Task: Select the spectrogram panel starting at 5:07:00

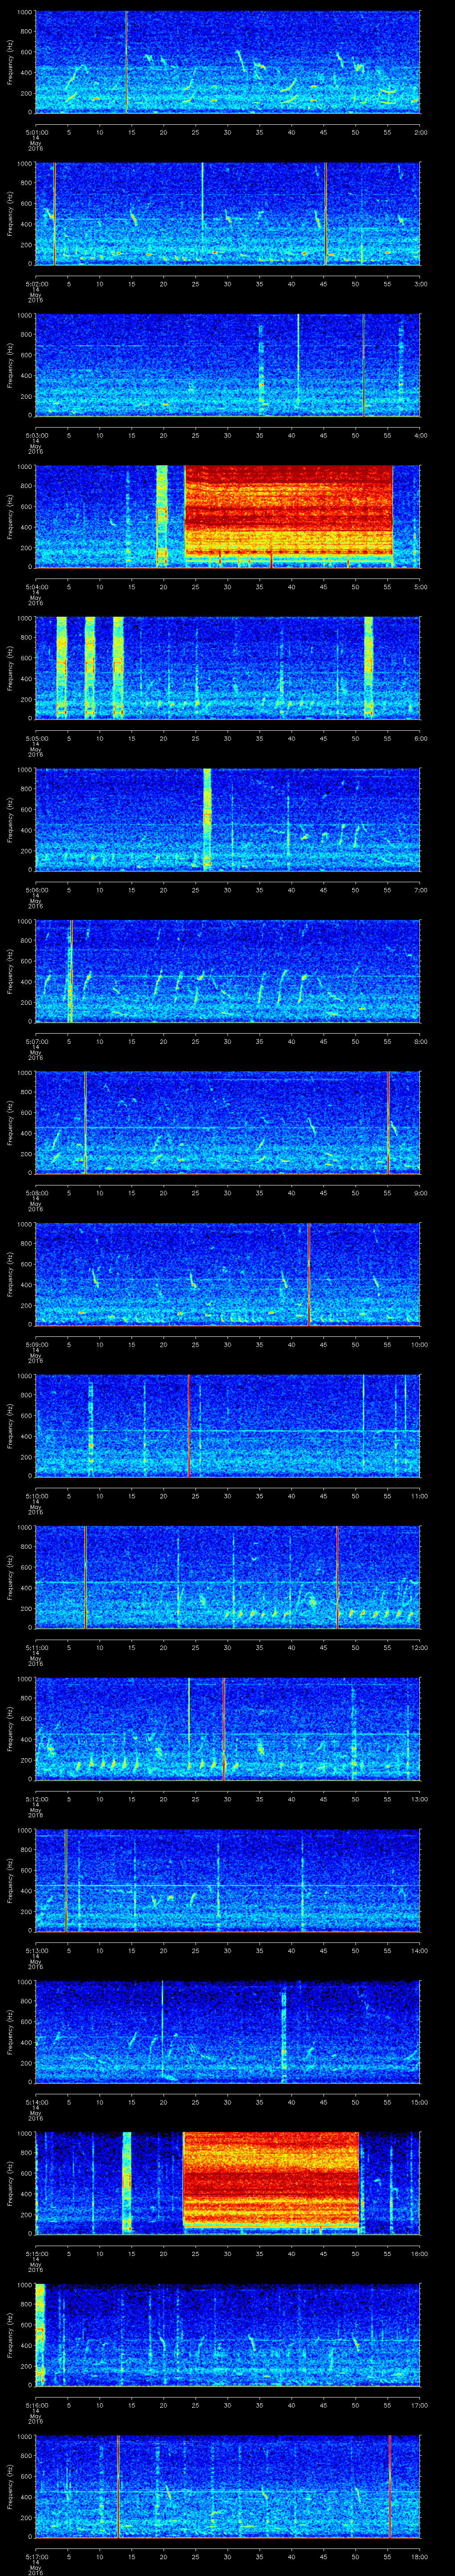Action: tap(227, 971)
